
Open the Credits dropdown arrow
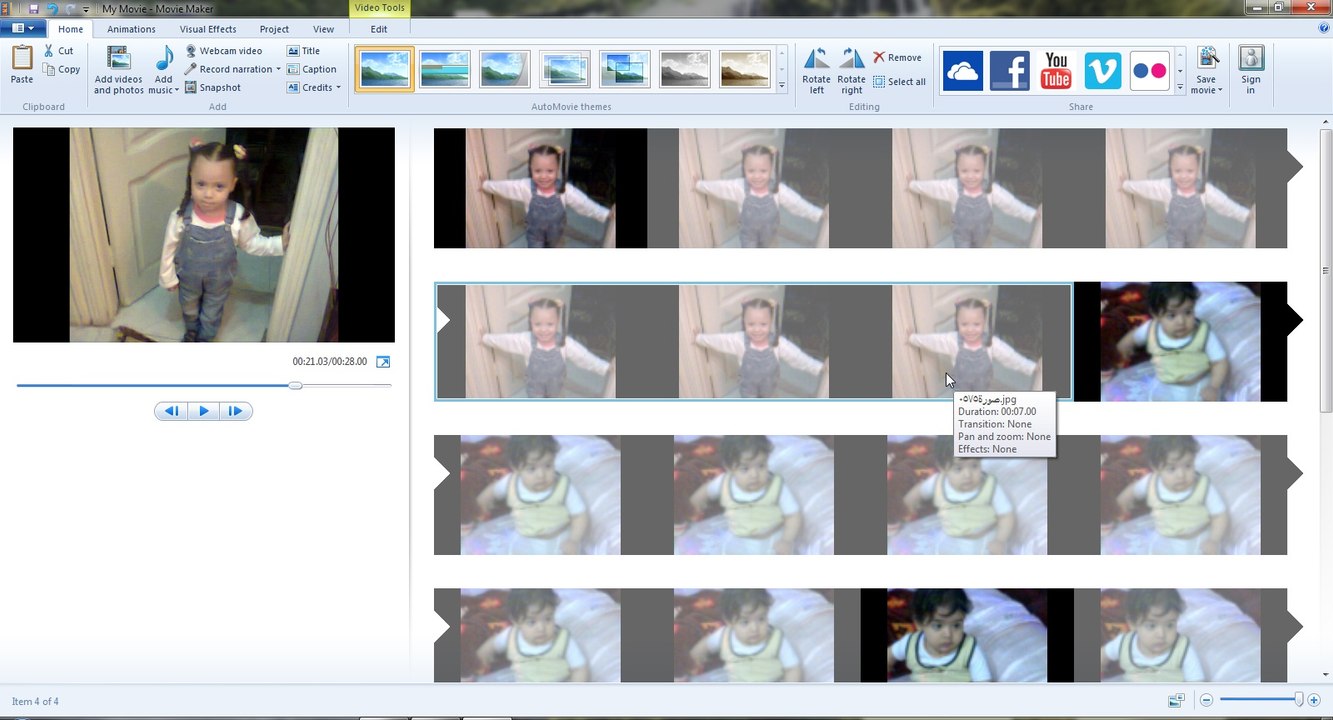point(338,87)
